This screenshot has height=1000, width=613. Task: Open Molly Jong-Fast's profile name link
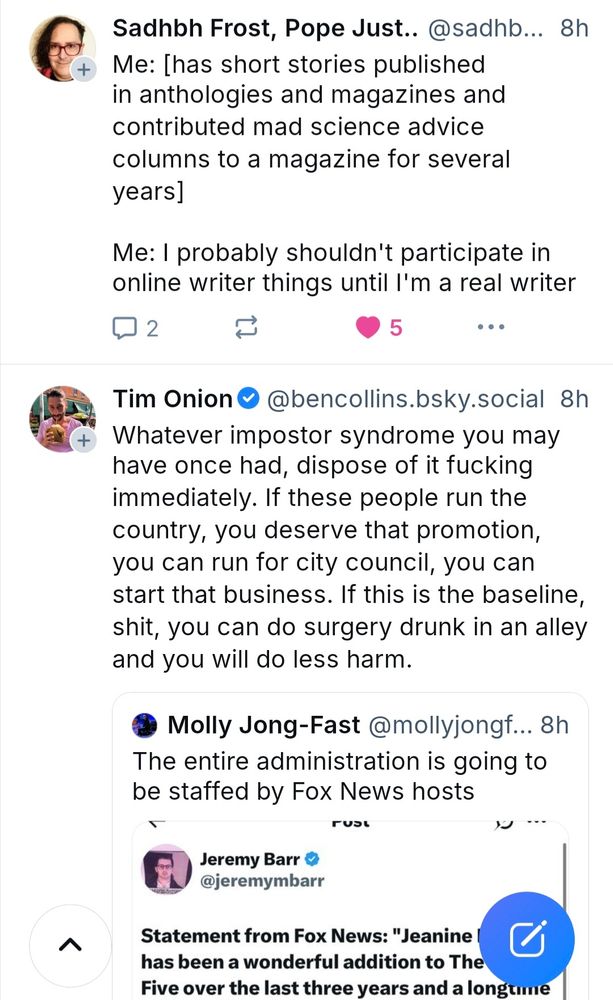(263, 724)
